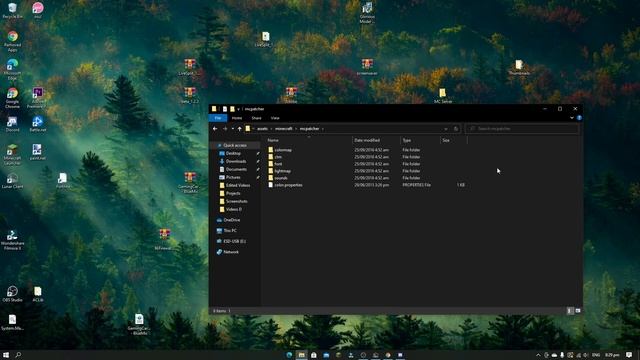
Task: Select the Google Chrome desktop shortcut
Action: coord(12,98)
